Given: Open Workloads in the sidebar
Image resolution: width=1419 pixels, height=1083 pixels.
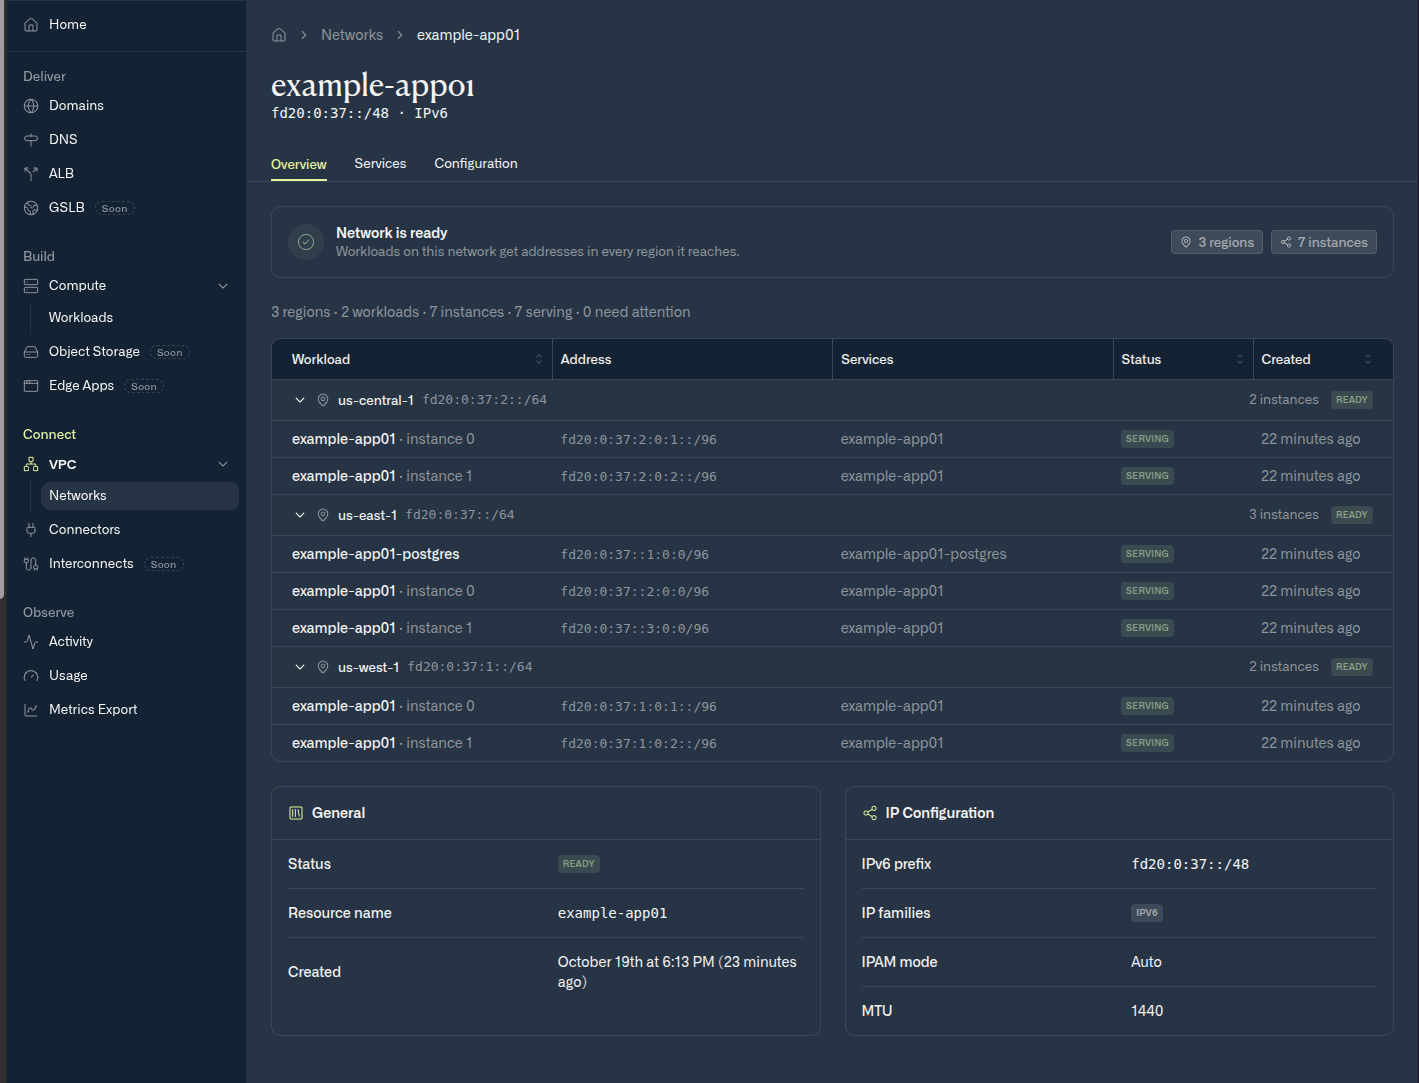Looking at the screenshot, I should click(81, 318).
